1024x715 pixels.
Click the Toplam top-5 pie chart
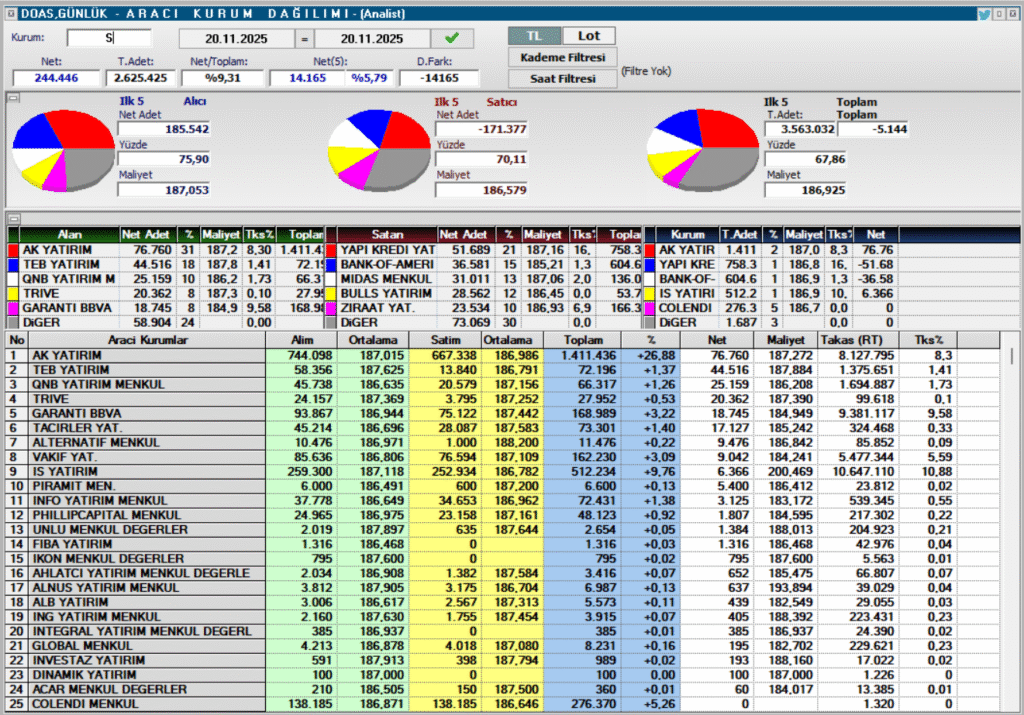coord(691,149)
